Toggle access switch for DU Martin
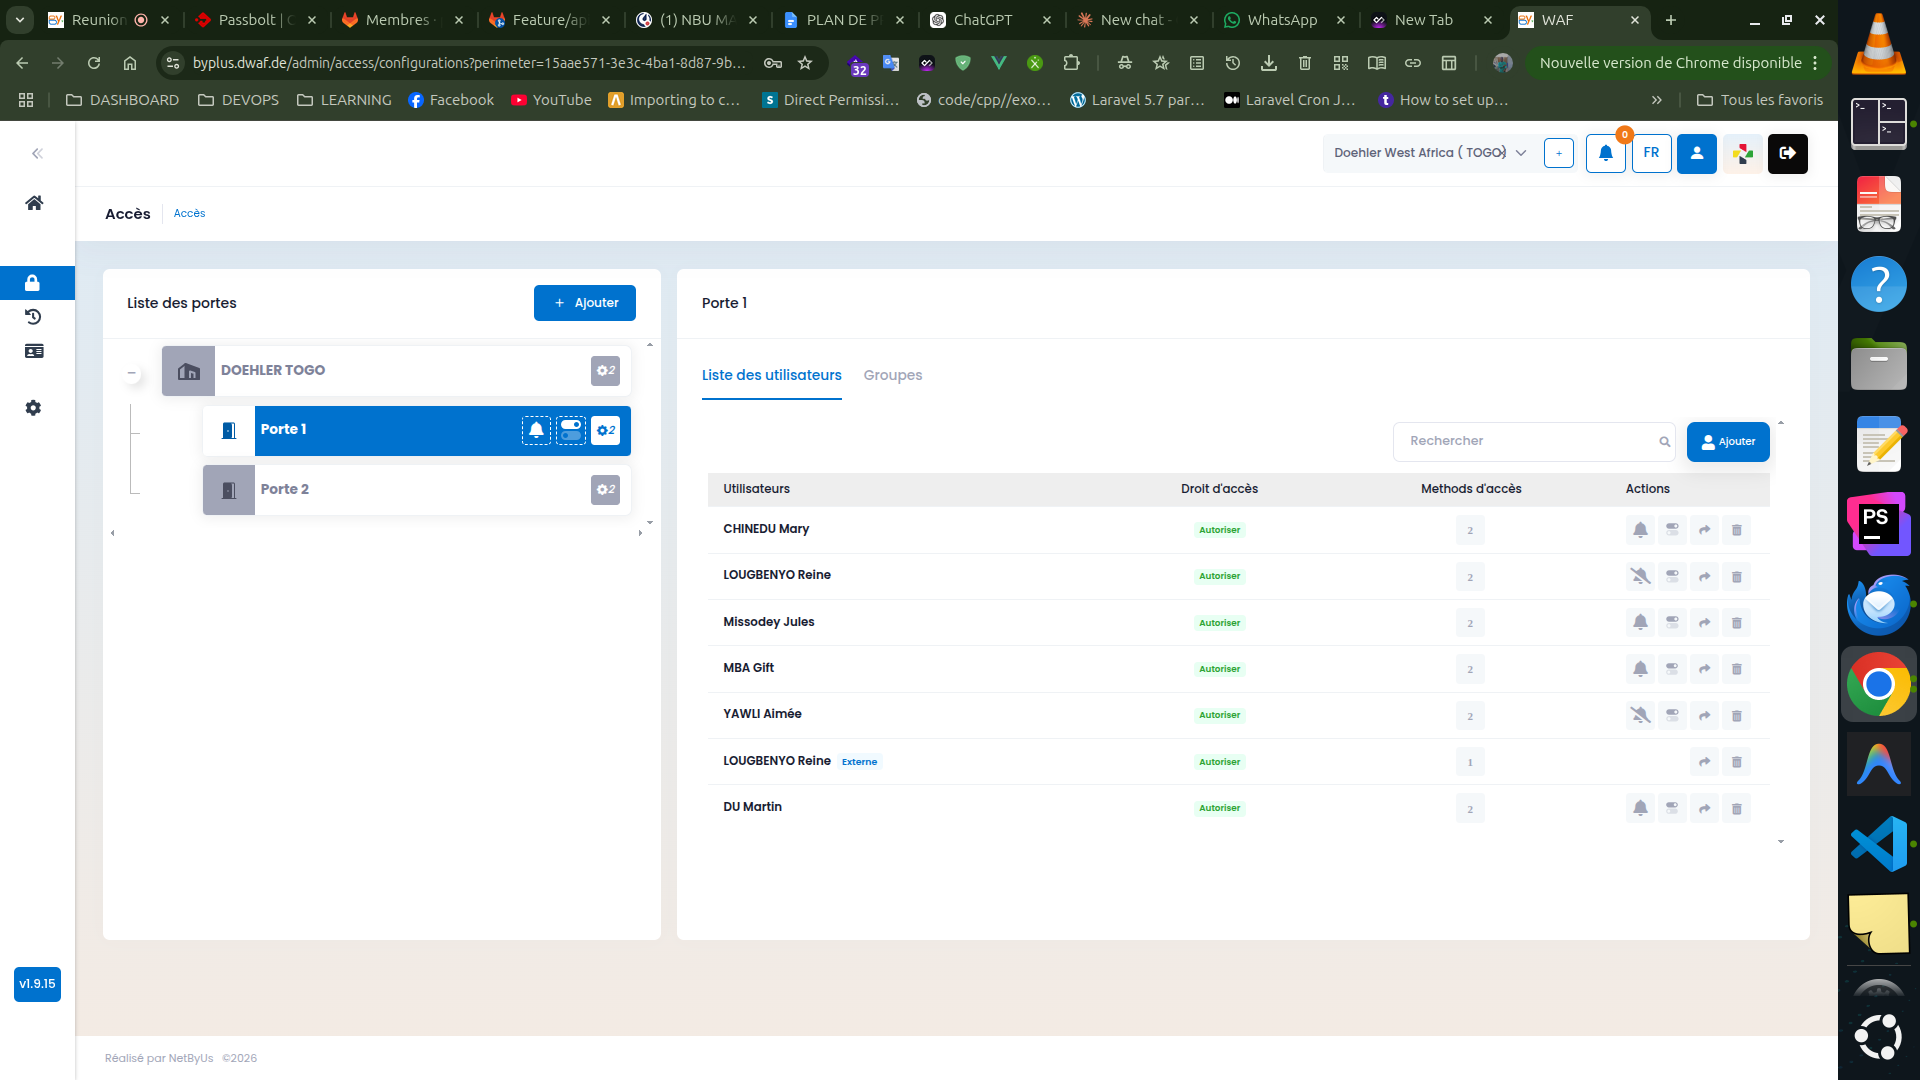The width and height of the screenshot is (1920, 1080). pos(1672,808)
